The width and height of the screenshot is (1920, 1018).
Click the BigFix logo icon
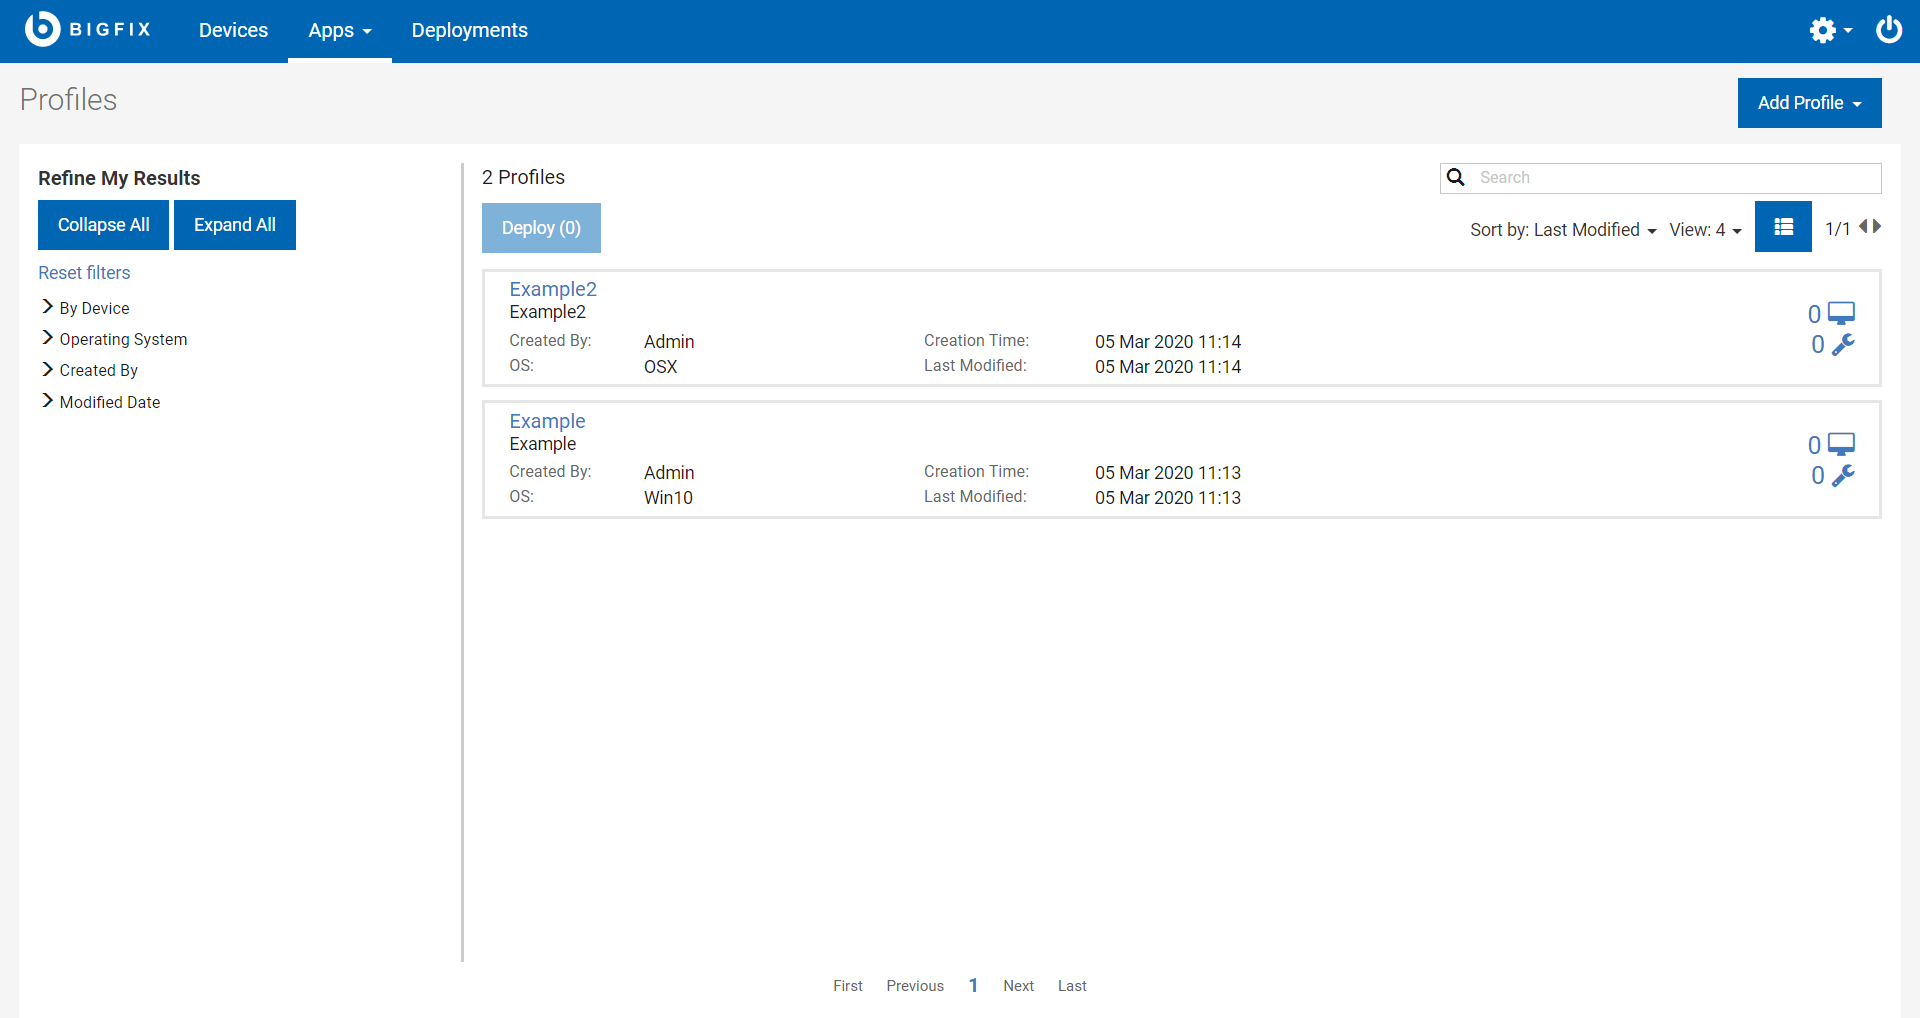(x=43, y=29)
